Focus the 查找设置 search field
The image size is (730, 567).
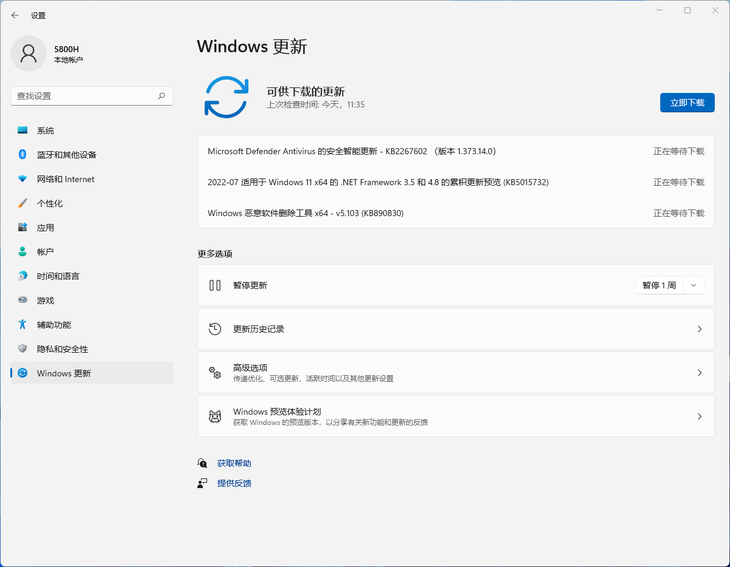(91, 96)
